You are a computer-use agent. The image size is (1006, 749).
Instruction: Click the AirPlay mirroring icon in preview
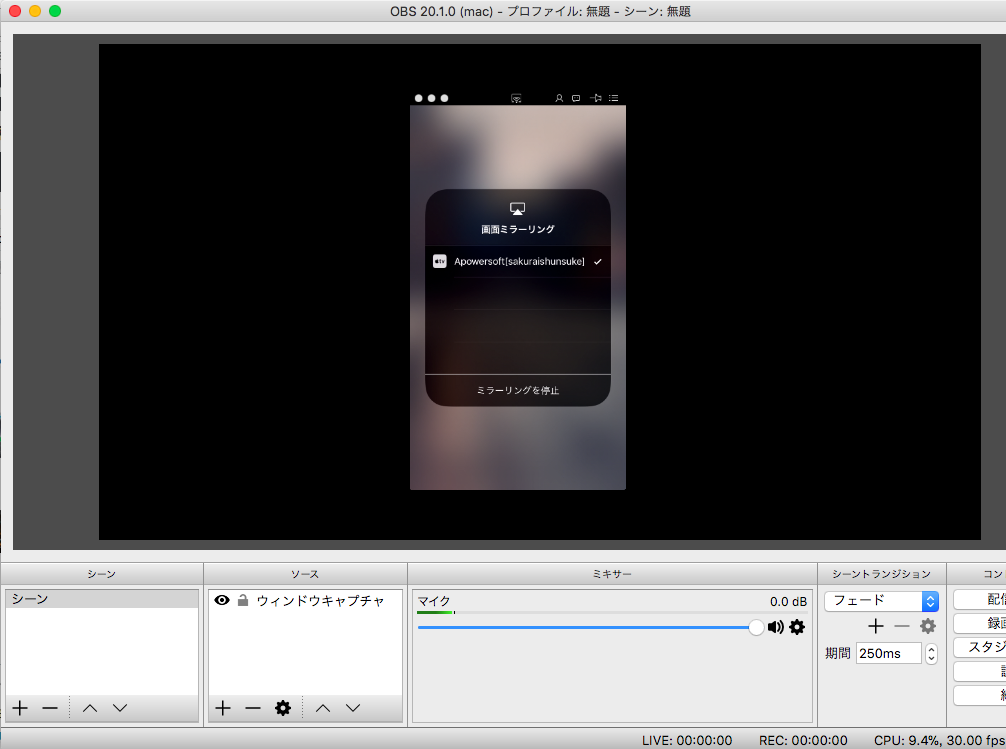coord(517,209)
